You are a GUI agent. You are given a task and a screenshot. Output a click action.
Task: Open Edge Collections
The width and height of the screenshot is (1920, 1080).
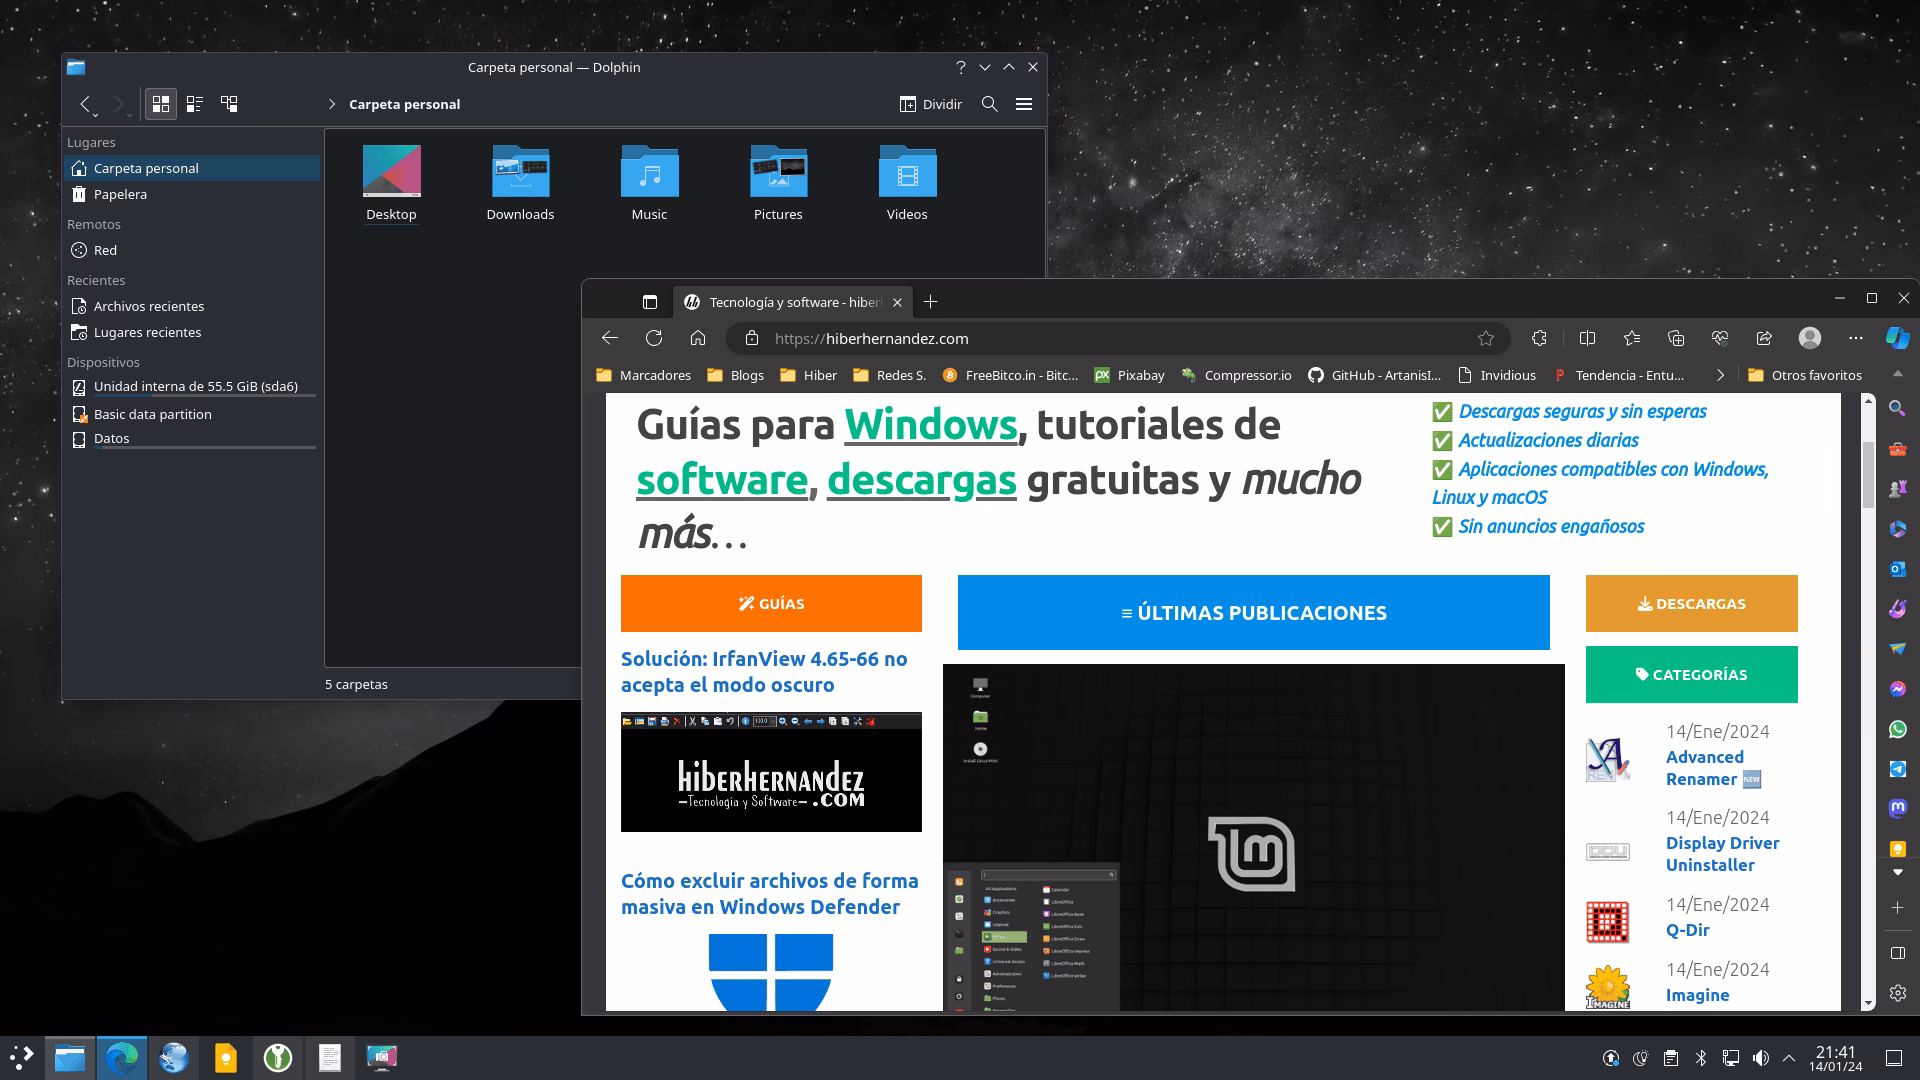pyautogui.click(x=1676, y=338)
